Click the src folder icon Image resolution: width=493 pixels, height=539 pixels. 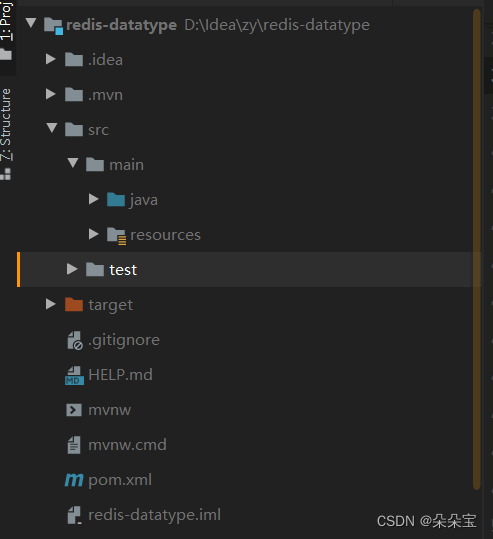[x=74, y=130]
